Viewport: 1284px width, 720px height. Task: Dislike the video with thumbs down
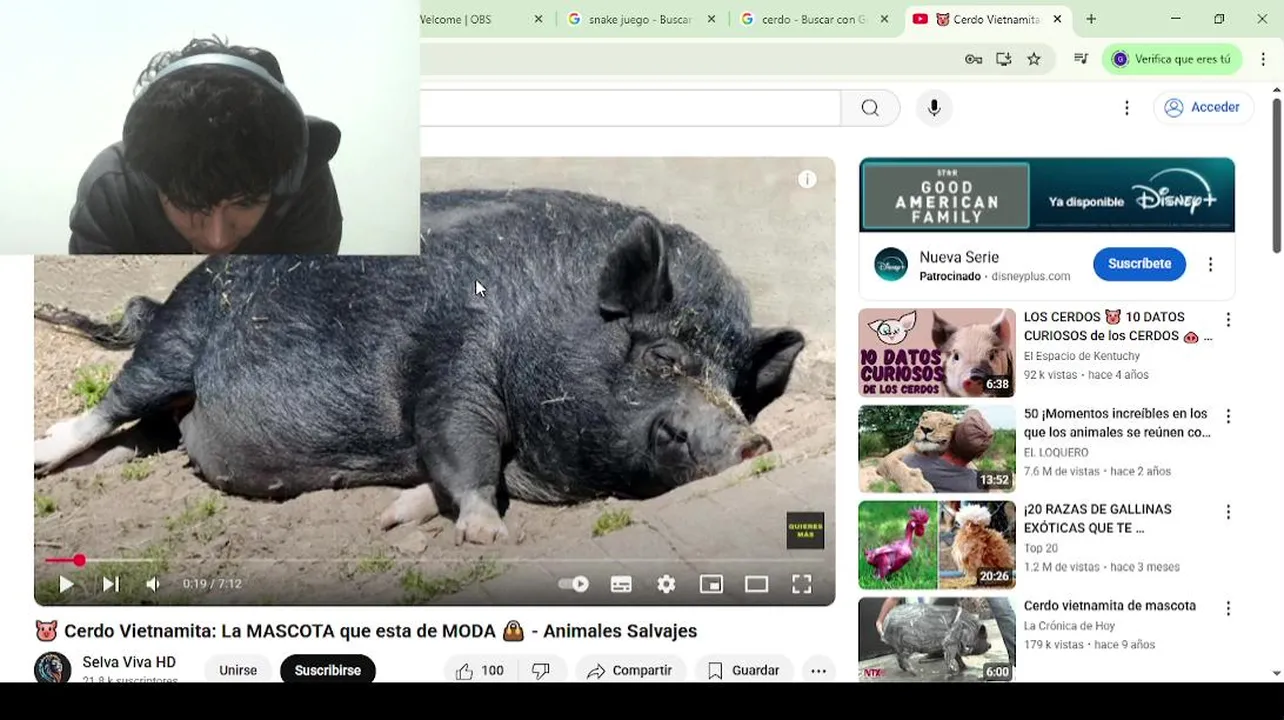(541, 671)
